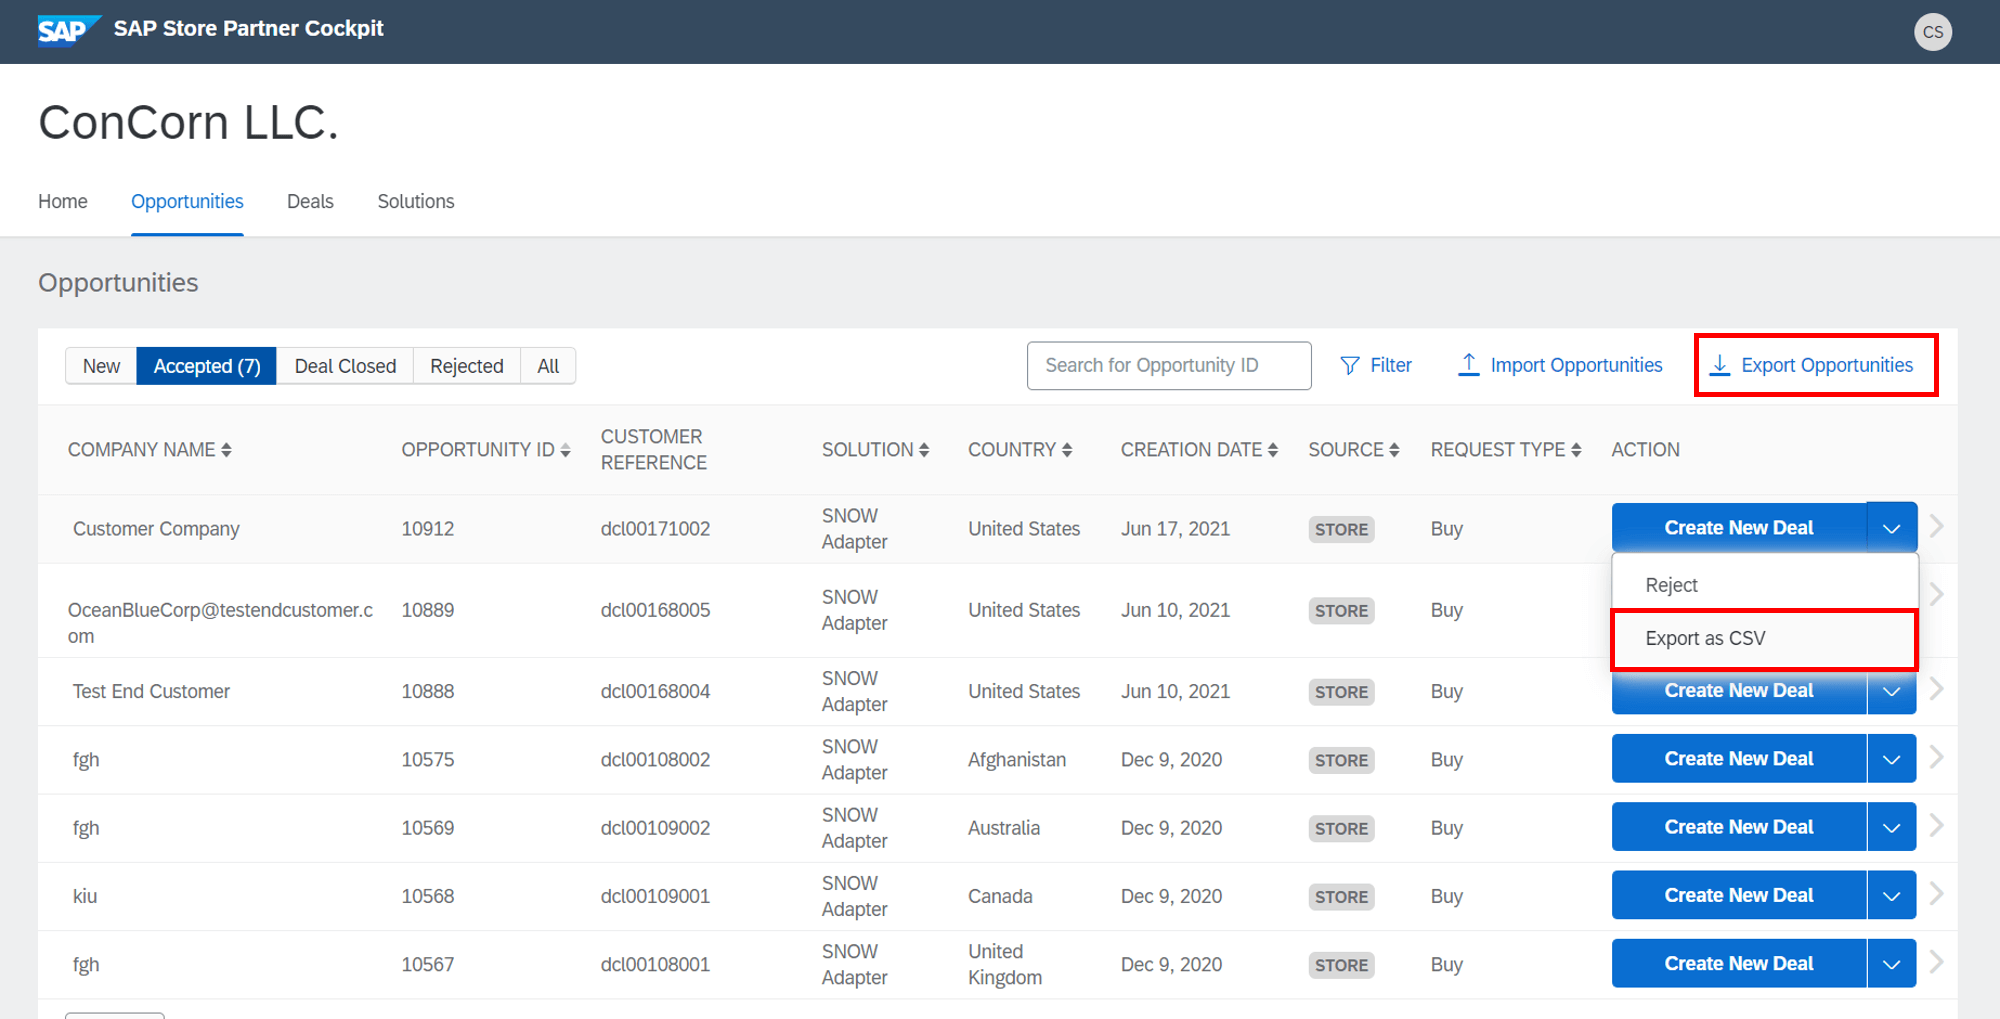
Task: Click the Export Opportunities link
Action: tap(1826, 365)
